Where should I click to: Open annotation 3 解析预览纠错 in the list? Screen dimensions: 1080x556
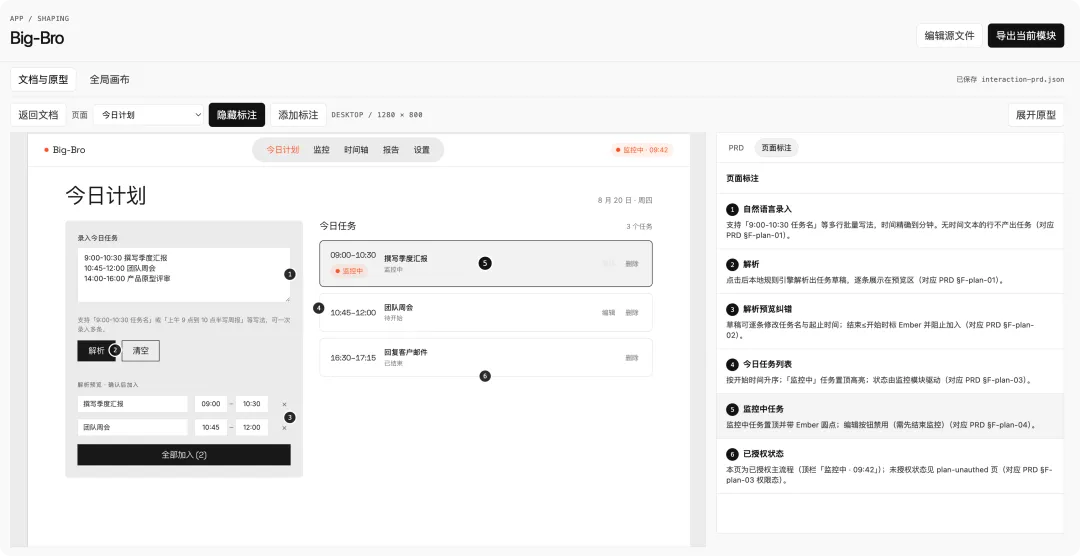click(x=890, y=322)
